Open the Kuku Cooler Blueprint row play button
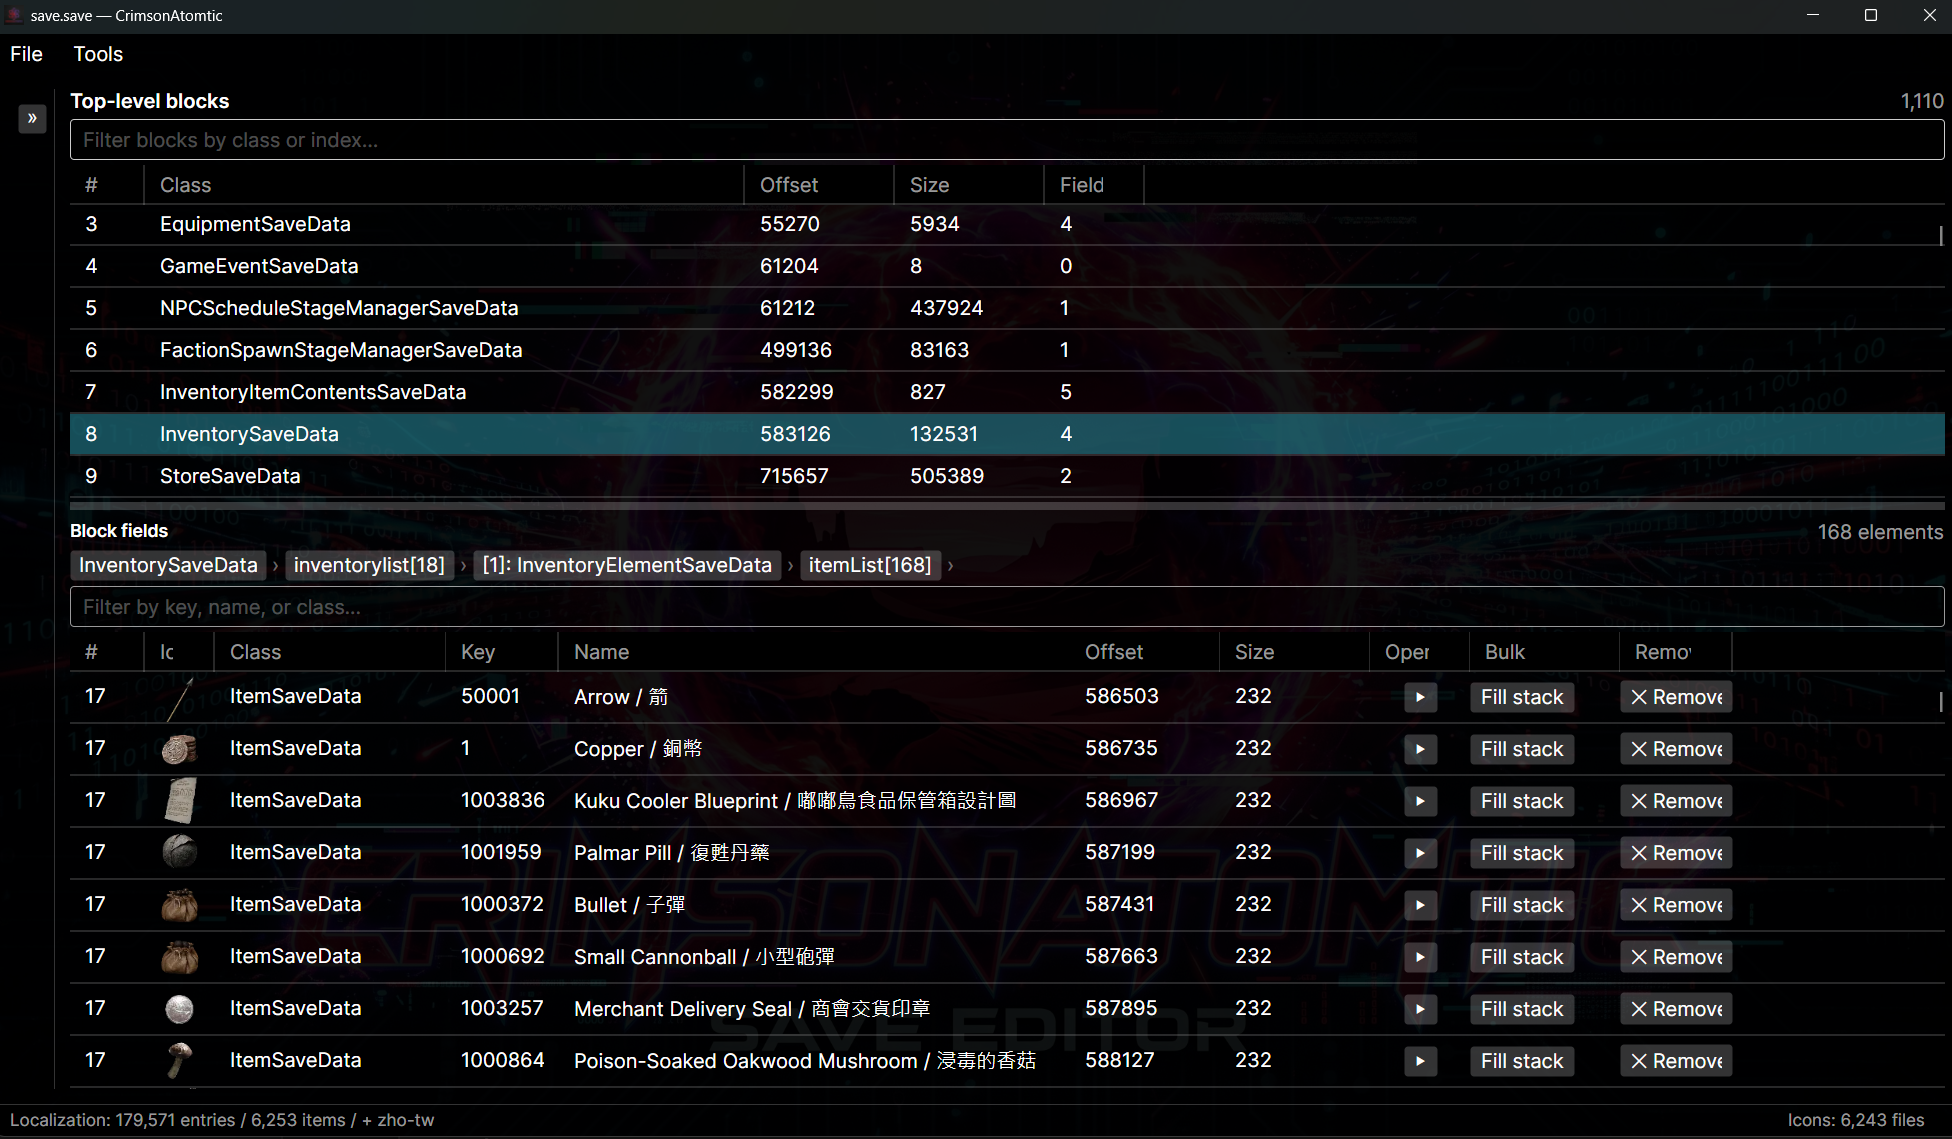Viewport: 1952px width, 1139px height. (x=1420, y=801)
